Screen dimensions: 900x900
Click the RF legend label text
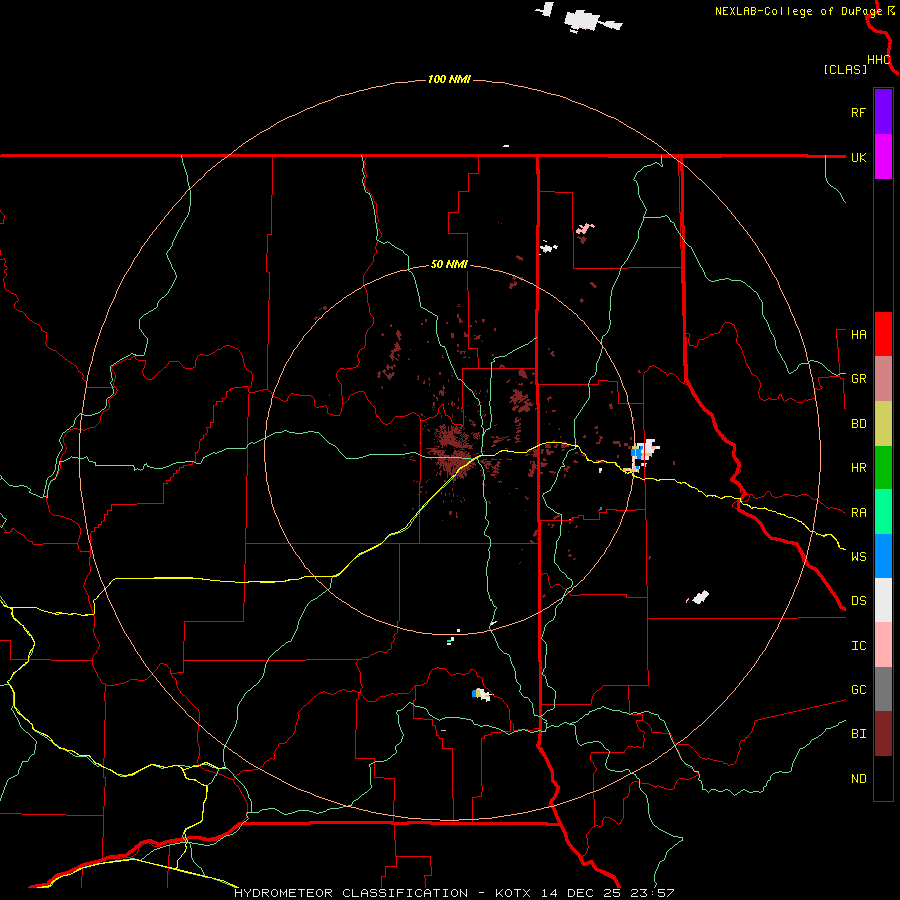858,112
